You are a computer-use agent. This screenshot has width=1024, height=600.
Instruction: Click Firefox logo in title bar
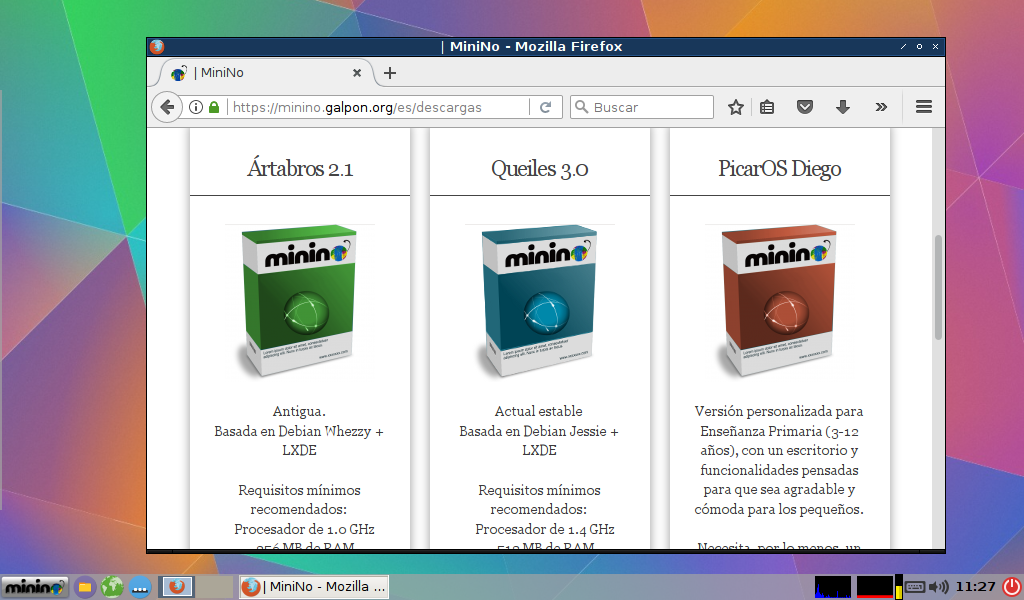pos(157,46)
